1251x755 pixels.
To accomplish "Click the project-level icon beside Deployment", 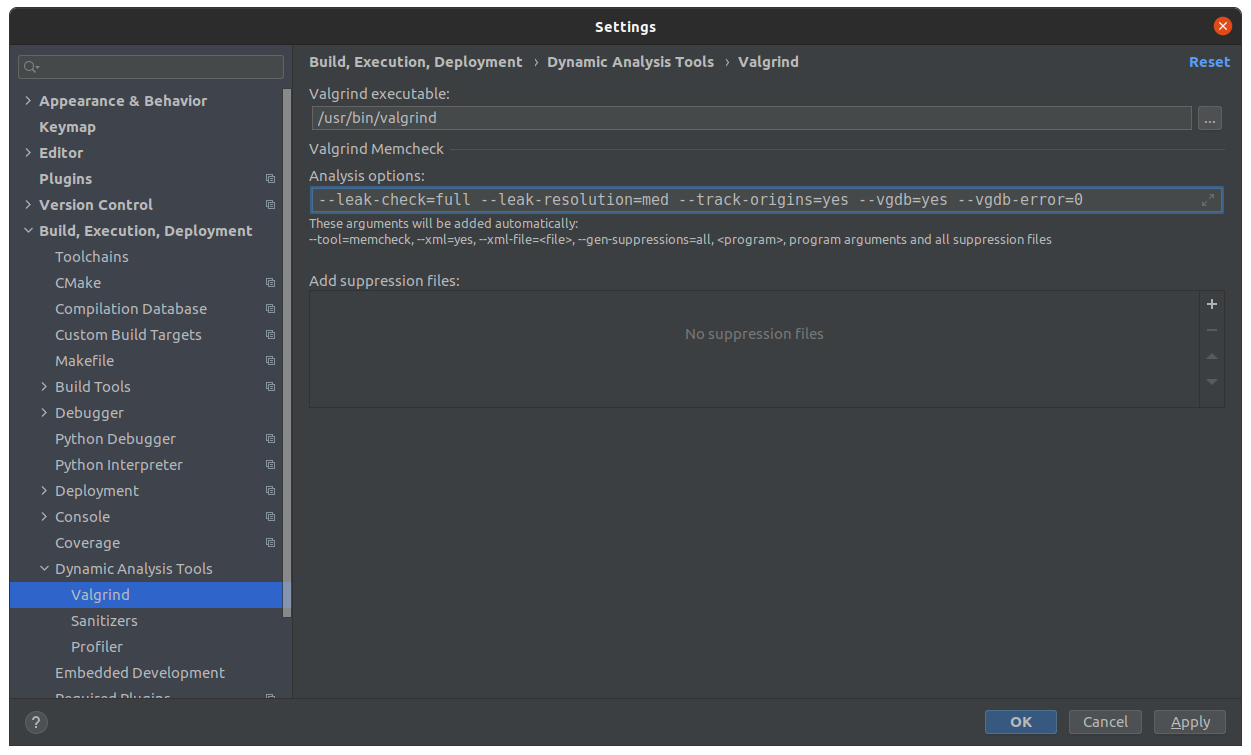I will [x=270, y=491].
